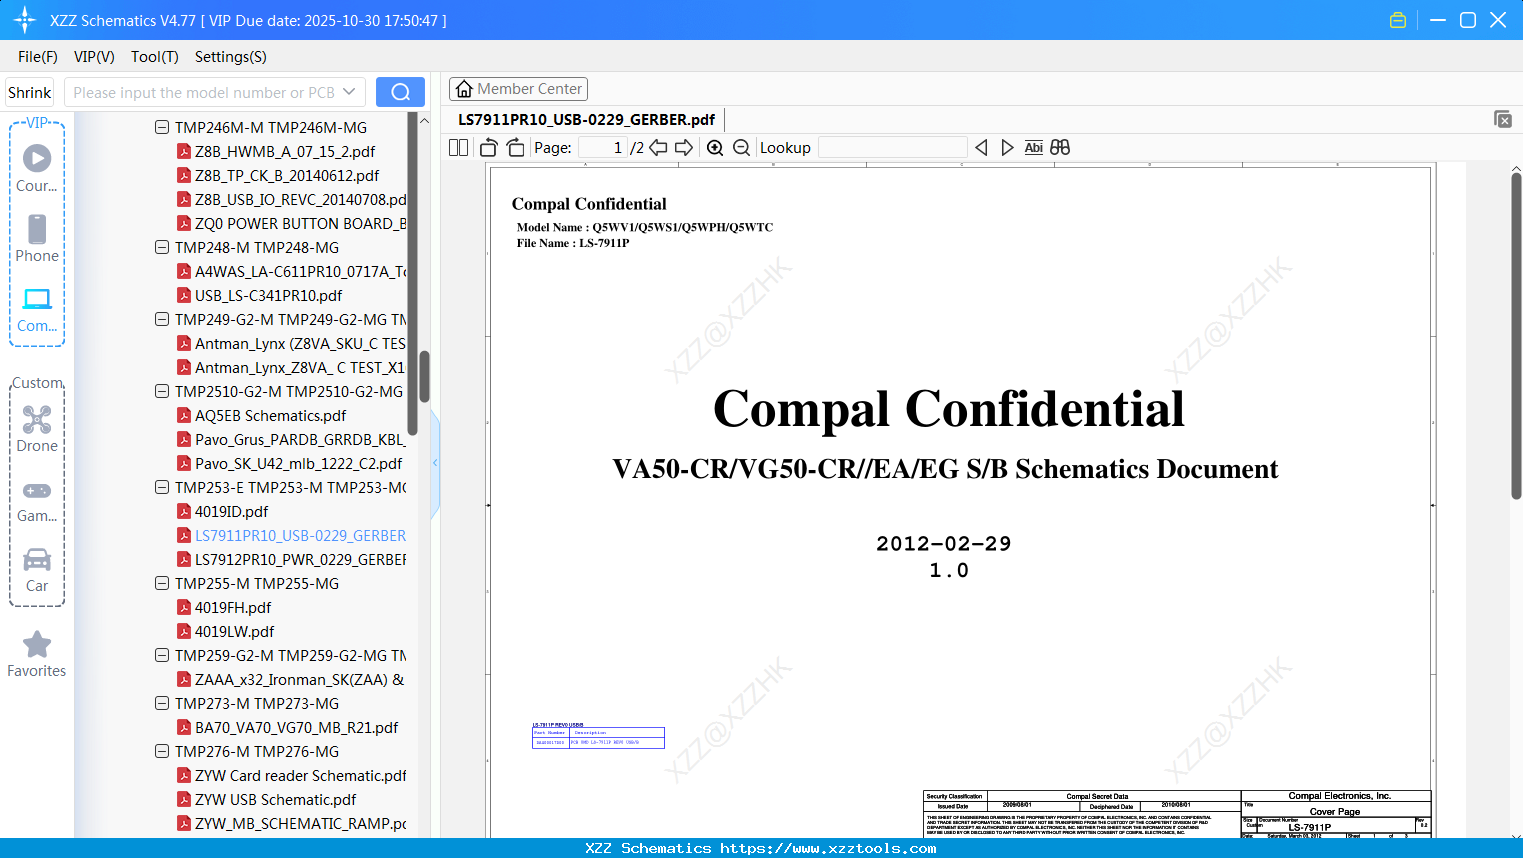
Task: Collapse the file tree panel with the side handle
Action: click(435, 462)
